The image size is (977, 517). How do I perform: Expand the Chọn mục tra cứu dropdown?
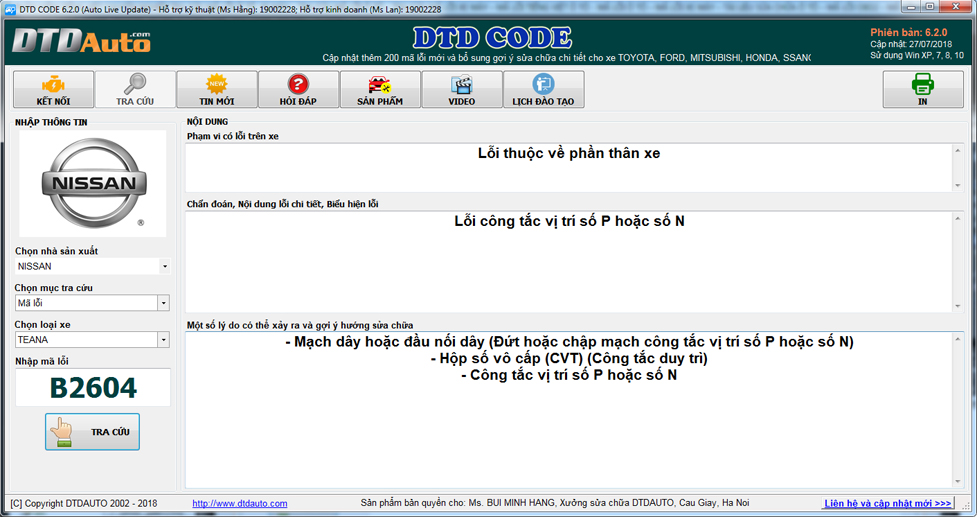[x=164, y=303]
